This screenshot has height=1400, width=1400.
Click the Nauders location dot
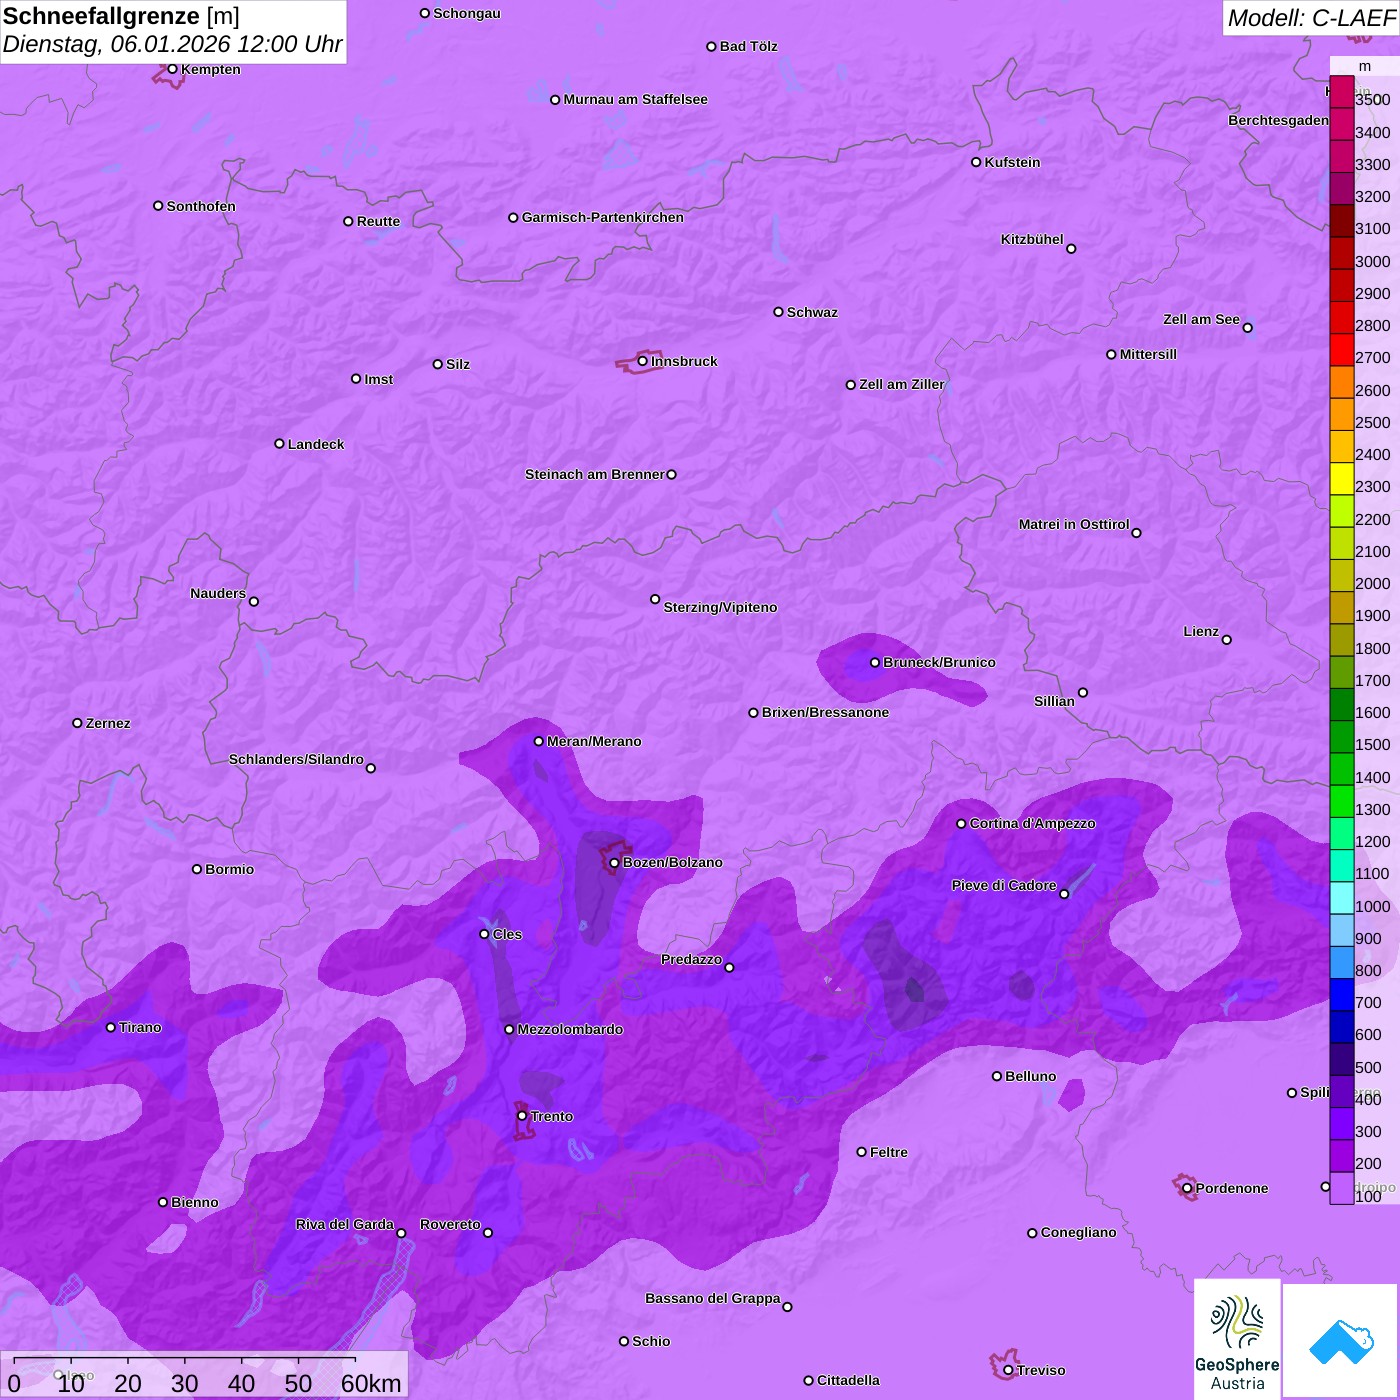(x=254, y=602)
